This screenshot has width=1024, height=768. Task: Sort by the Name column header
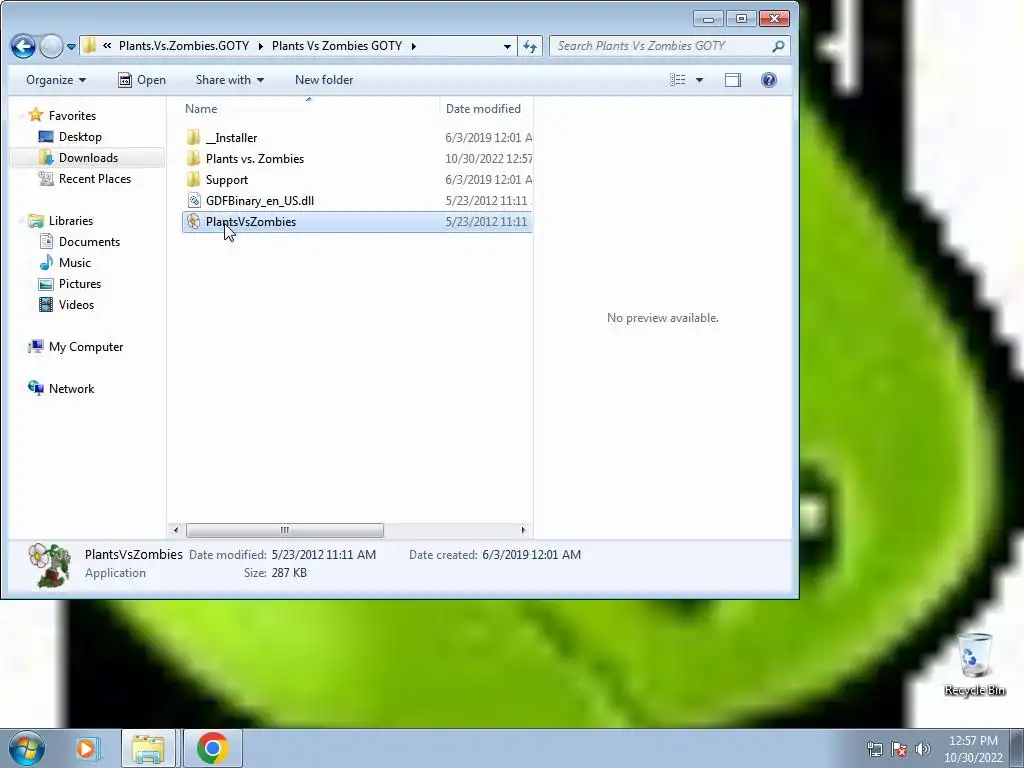coord(308,108)
